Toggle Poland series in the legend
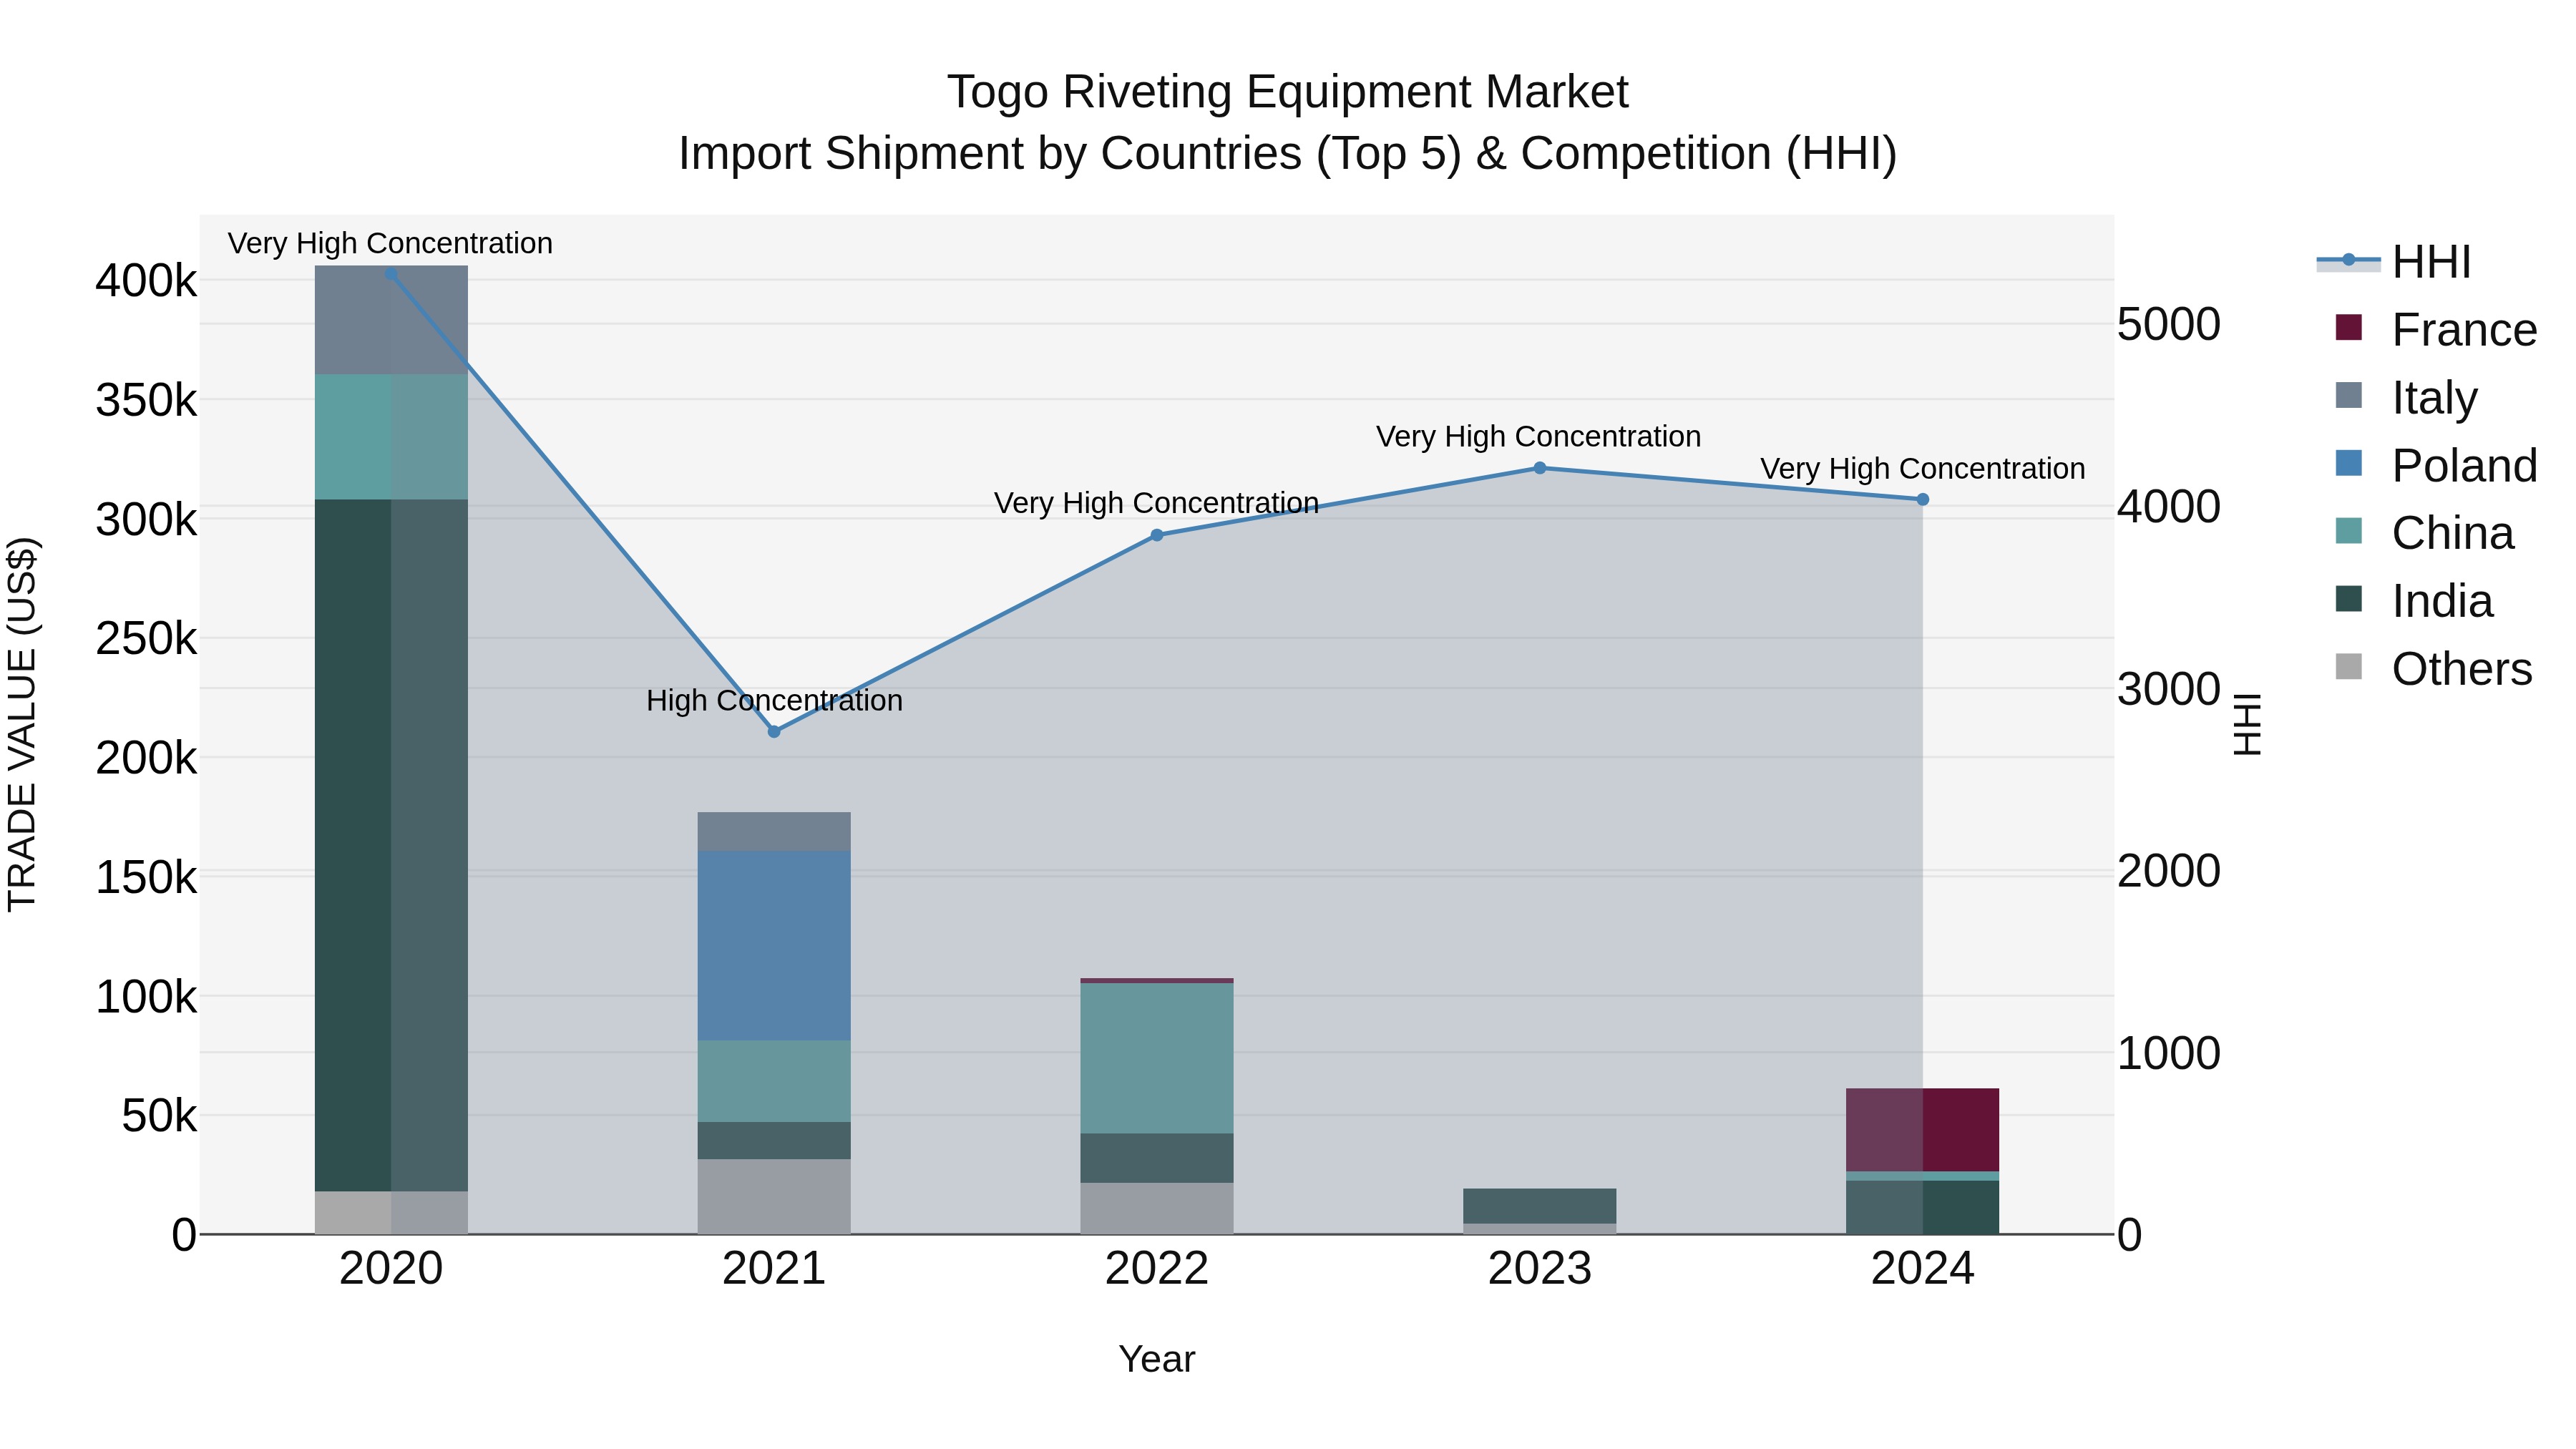 2436,465
